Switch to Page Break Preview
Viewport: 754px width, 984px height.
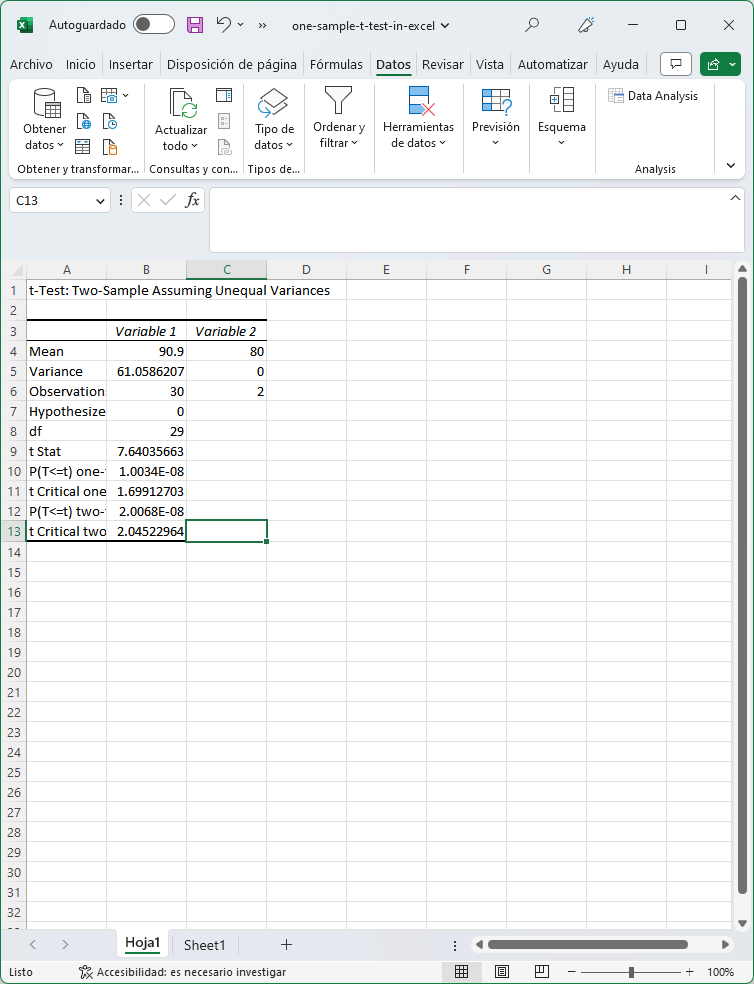click(541, 972)
